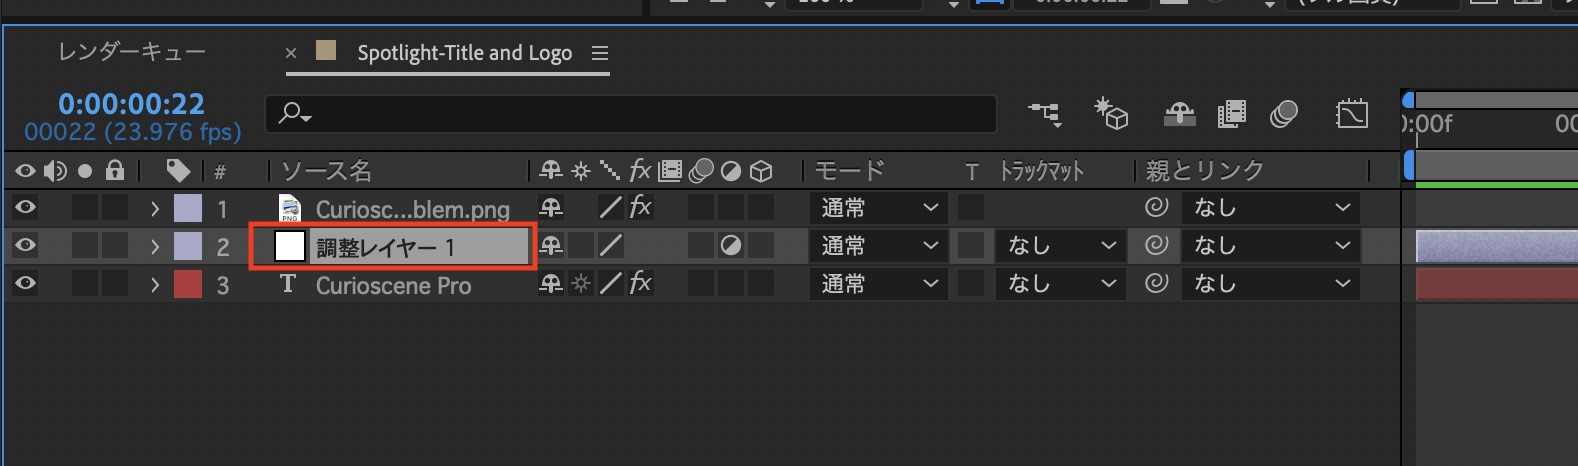The width and height of the screenshot is (1578, 466).
Task: Toggle visibility of Curioscene Pro text layer
Action: pyautogui.click(x=25, y=284)
